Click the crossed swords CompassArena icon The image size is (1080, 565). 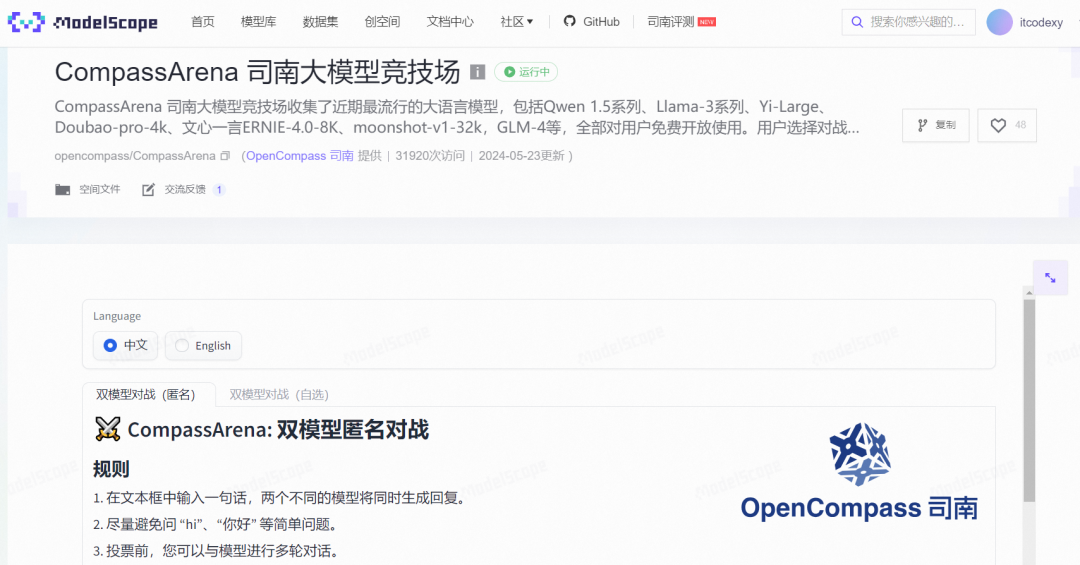(x=107, y=429)
